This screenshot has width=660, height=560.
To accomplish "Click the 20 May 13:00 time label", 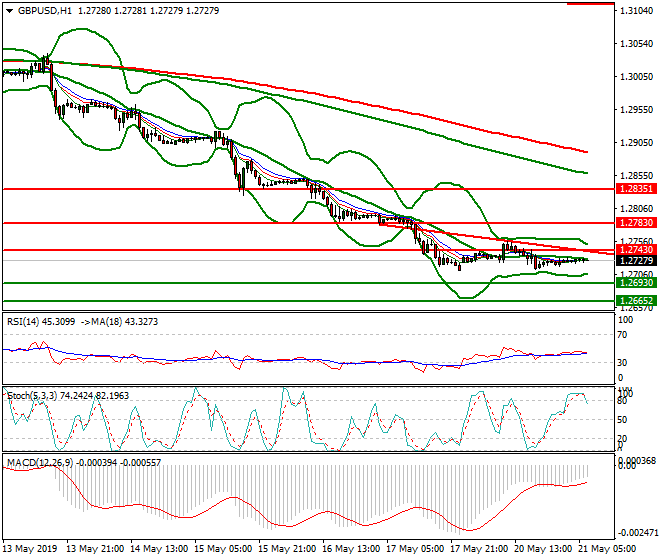I will [x=543, y=549].
